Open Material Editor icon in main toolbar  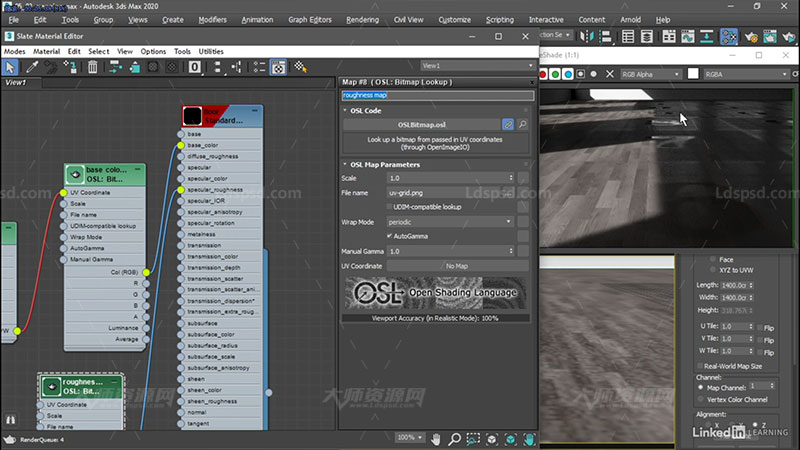pyautogui.click(x=729, y=37)
